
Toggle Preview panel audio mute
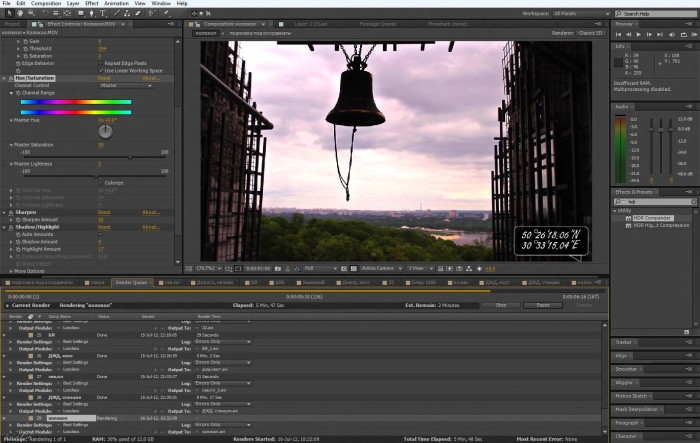pos(672,34)
